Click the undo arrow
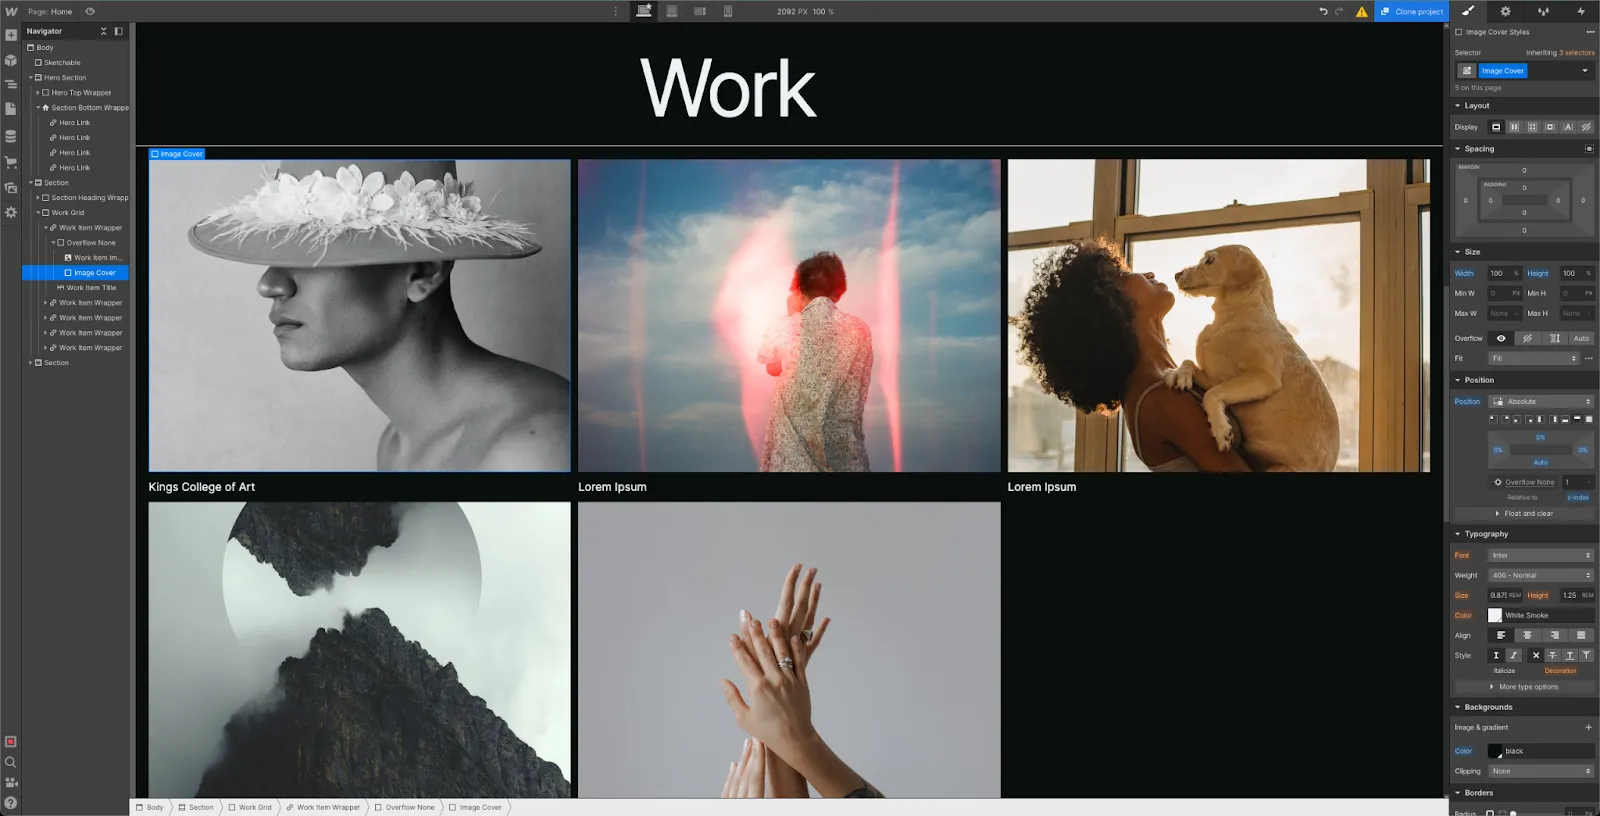This screenshot has width=1600, height=816. click(x=1323, y=11)
